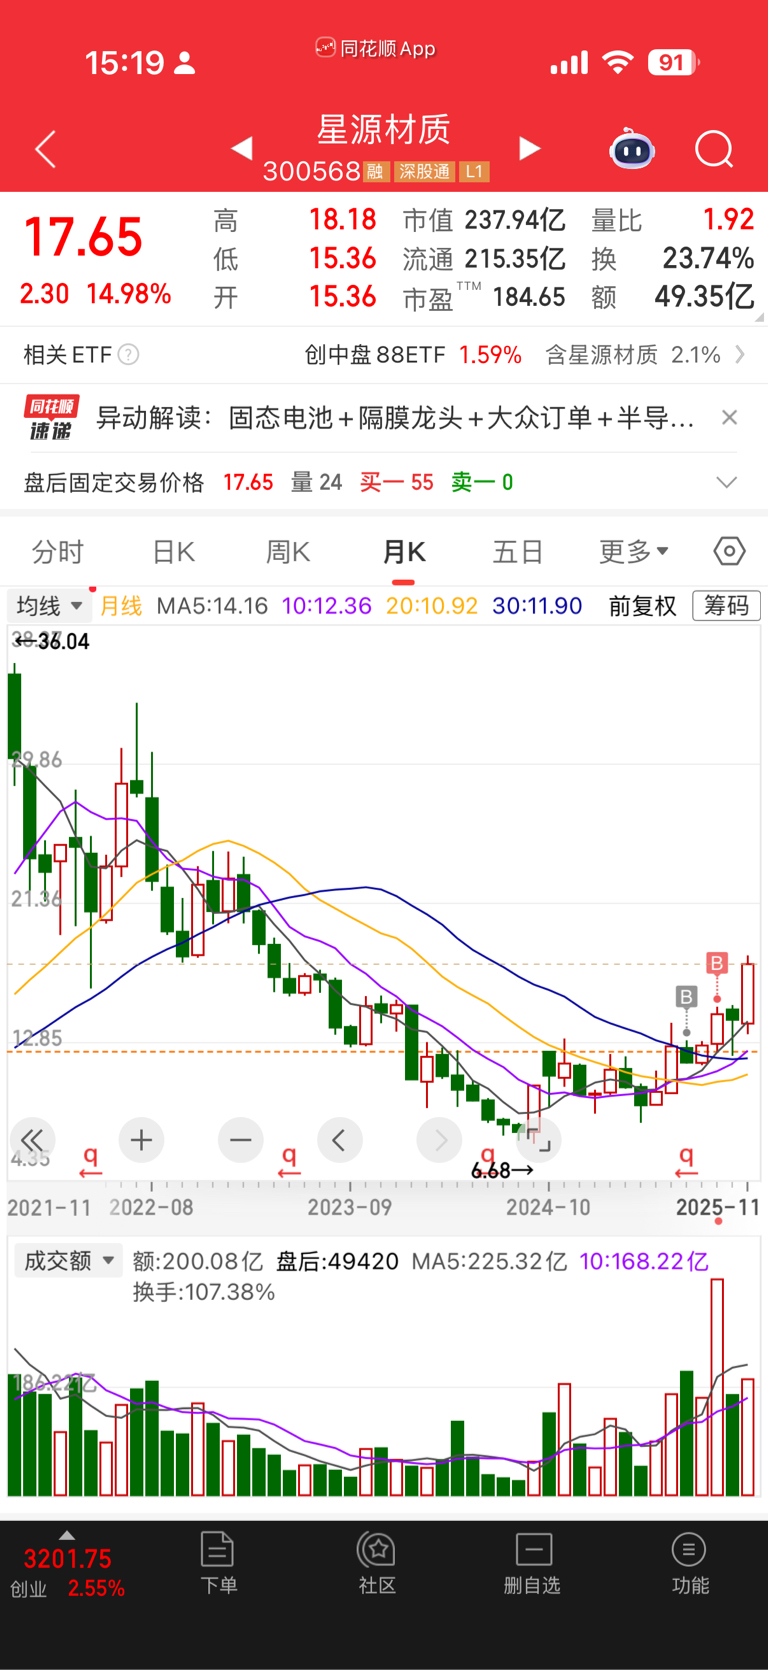Tap the MA5:14.16 value
Viewport: 768px width, 1670px height.
point(212,606)
